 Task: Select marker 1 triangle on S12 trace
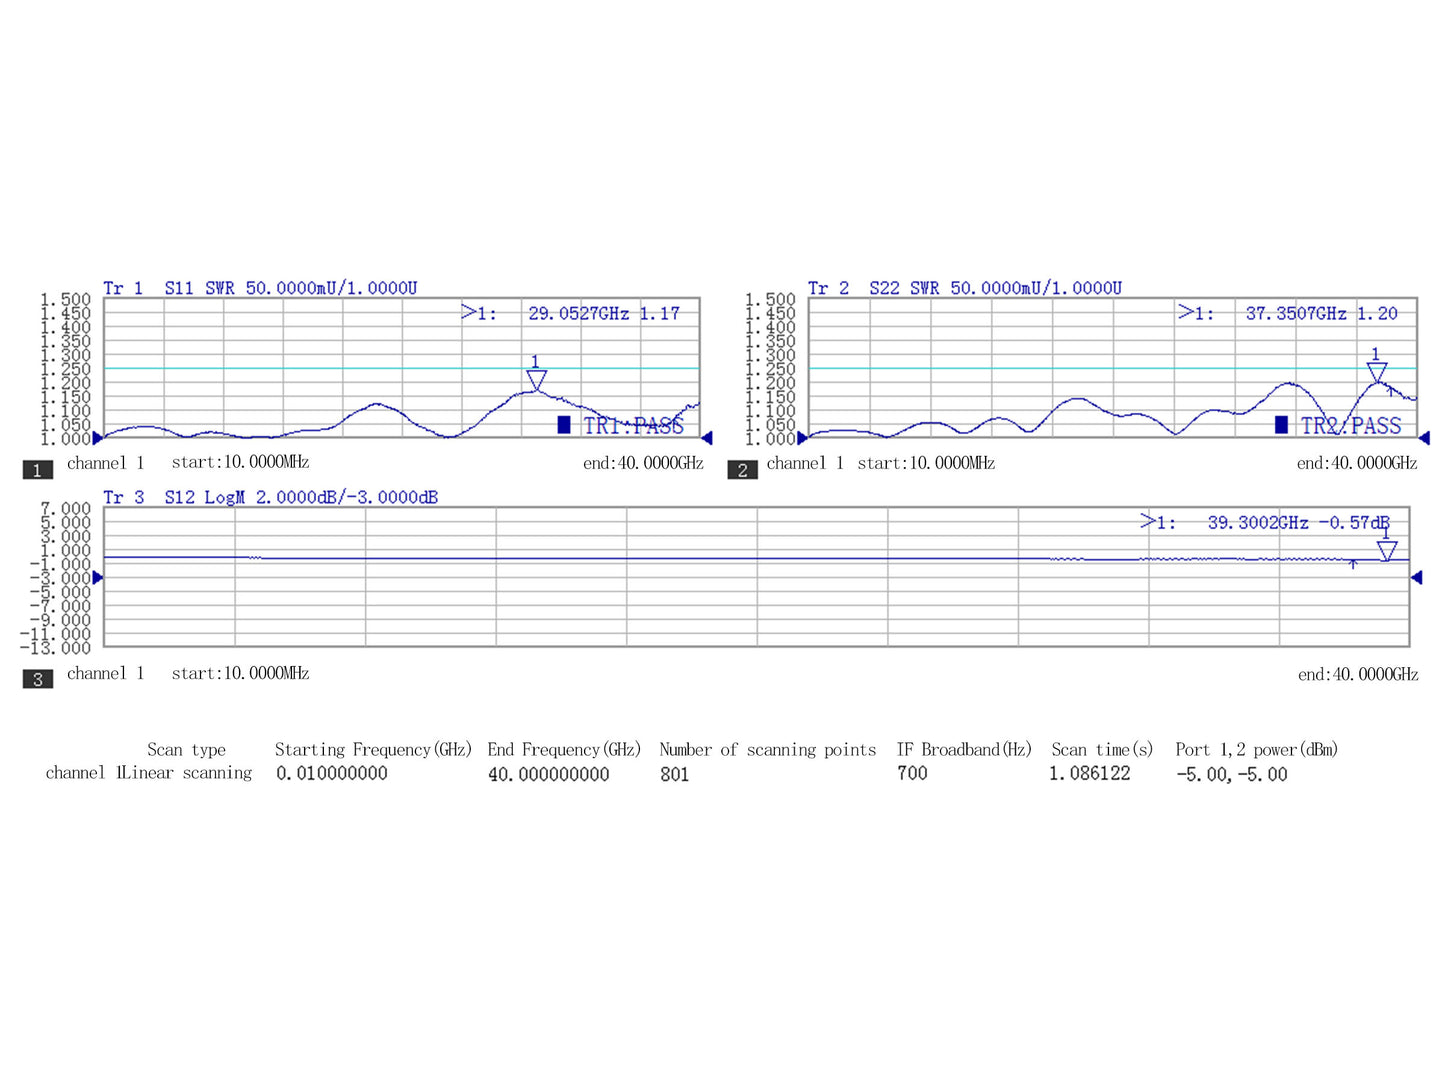1386,550
